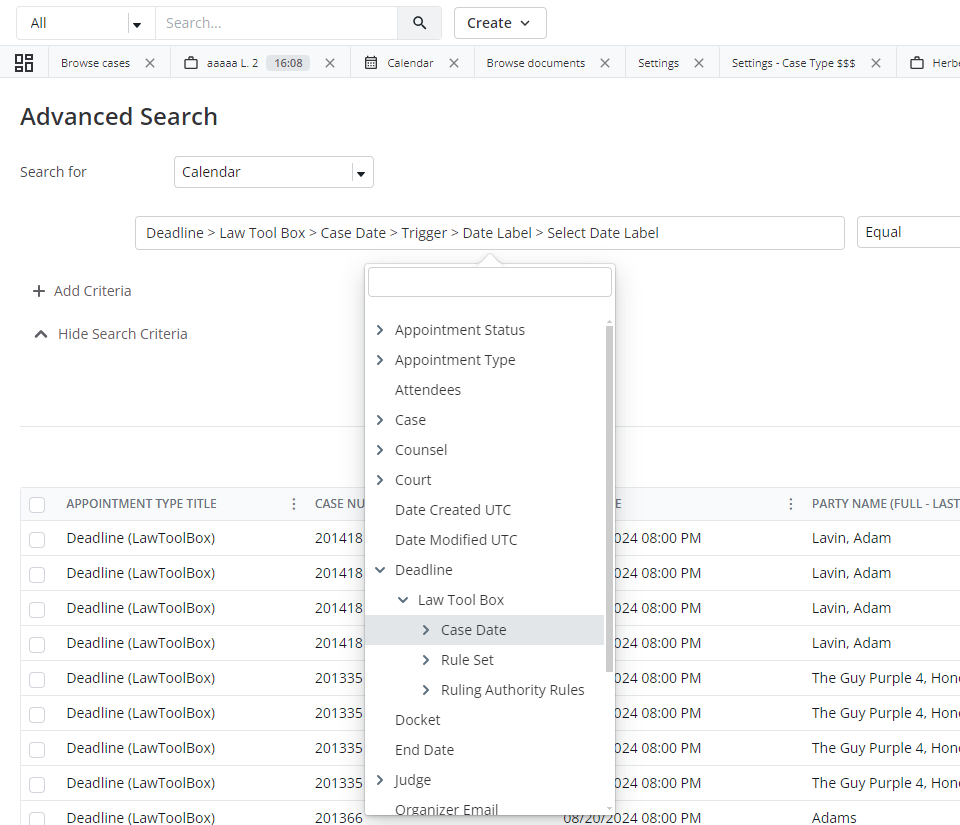
Task: Open the dashboard grid icon
Action: tap(24, 63)
